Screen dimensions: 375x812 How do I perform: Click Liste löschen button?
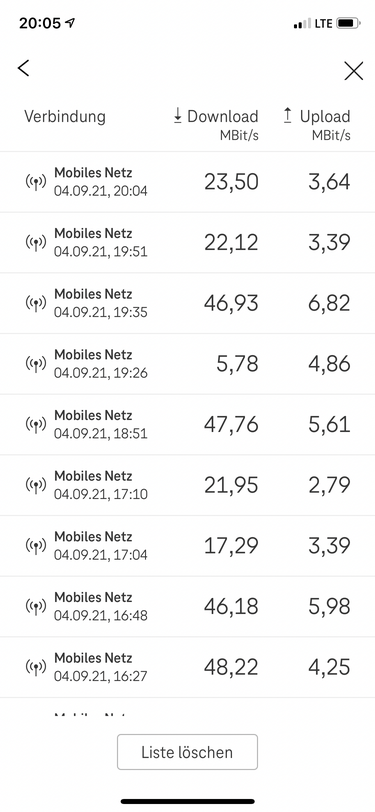(188, 752)
